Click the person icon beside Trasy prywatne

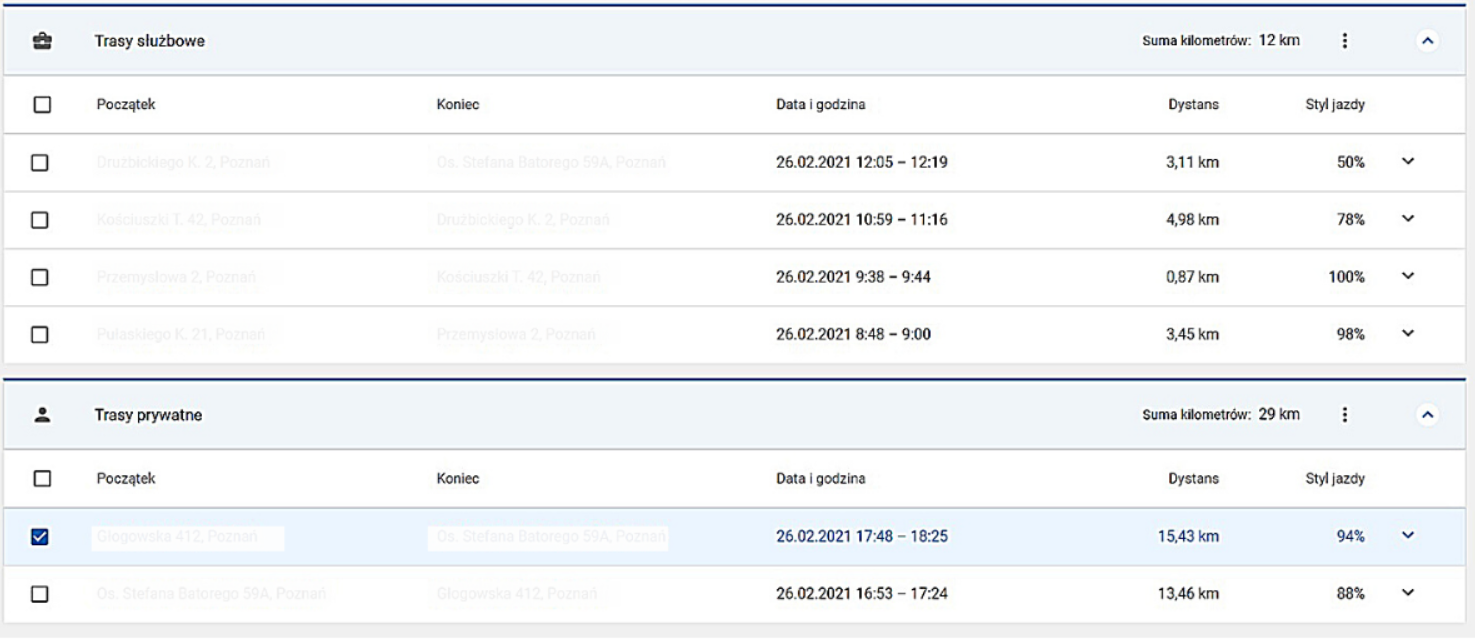[42, 415]
